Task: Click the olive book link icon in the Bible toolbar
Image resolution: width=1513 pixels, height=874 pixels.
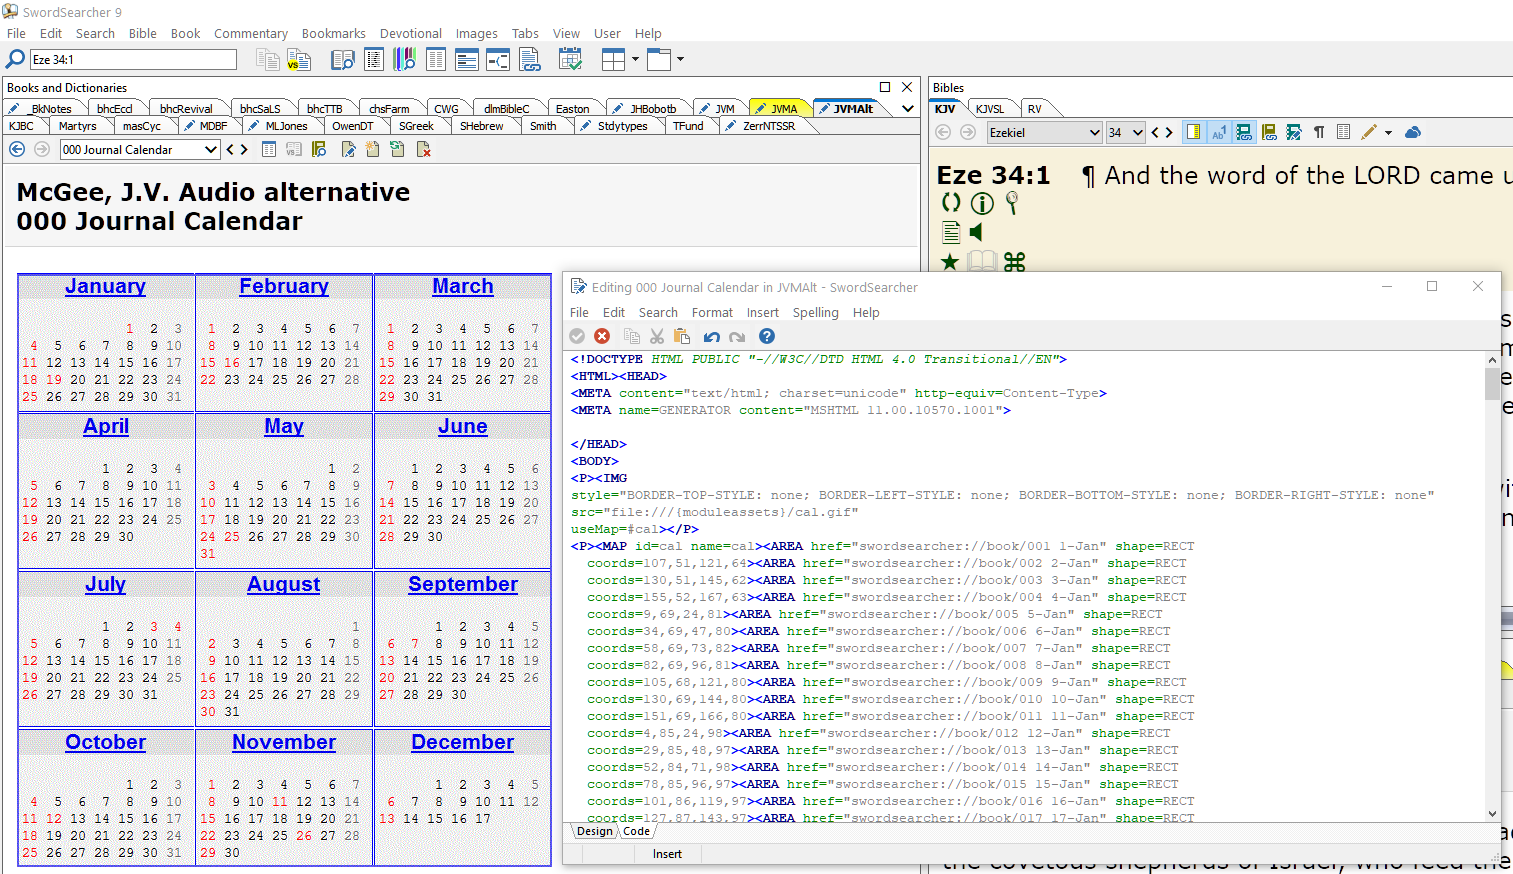Action: point(1269,132)
